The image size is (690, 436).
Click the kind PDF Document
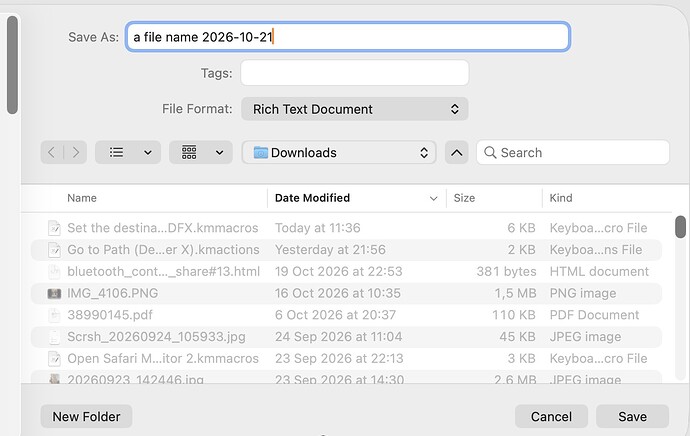595,315
